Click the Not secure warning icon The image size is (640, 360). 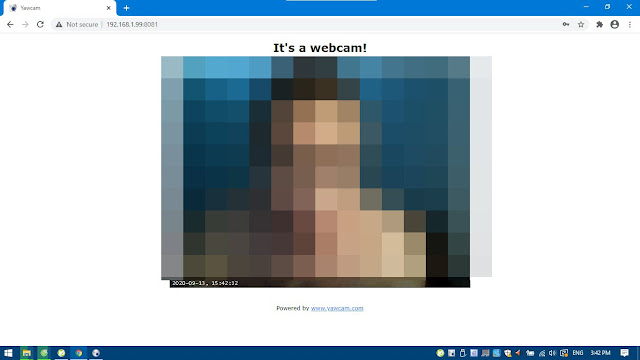click(59, 24)
